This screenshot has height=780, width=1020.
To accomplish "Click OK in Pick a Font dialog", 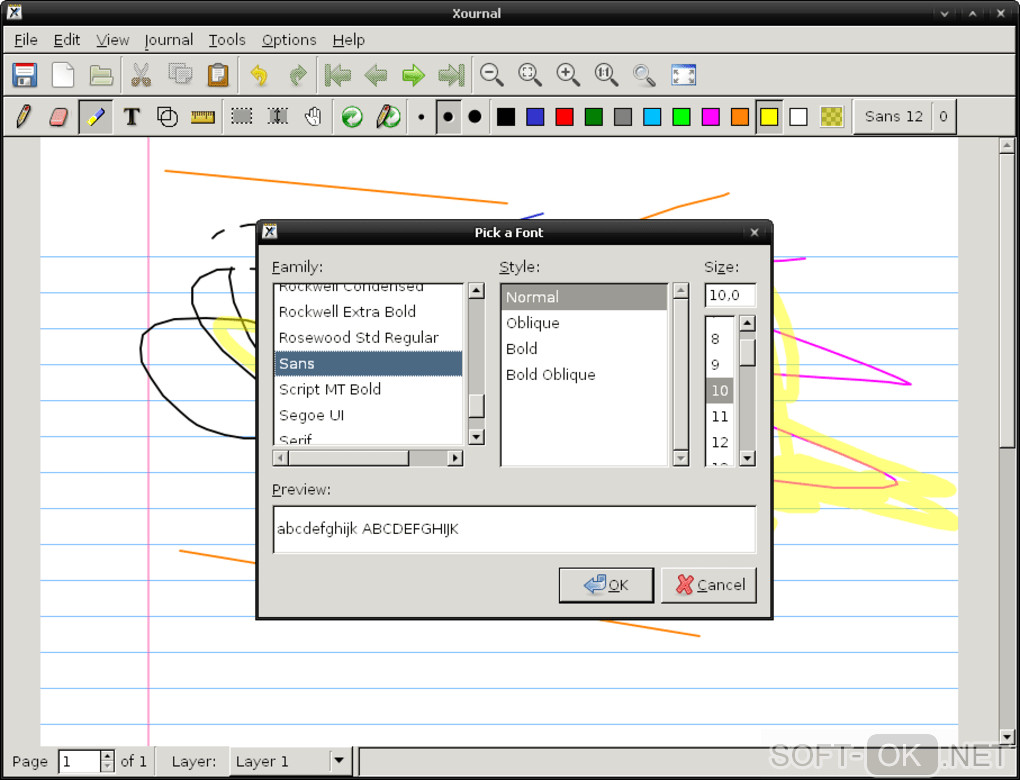I will 606,585.
